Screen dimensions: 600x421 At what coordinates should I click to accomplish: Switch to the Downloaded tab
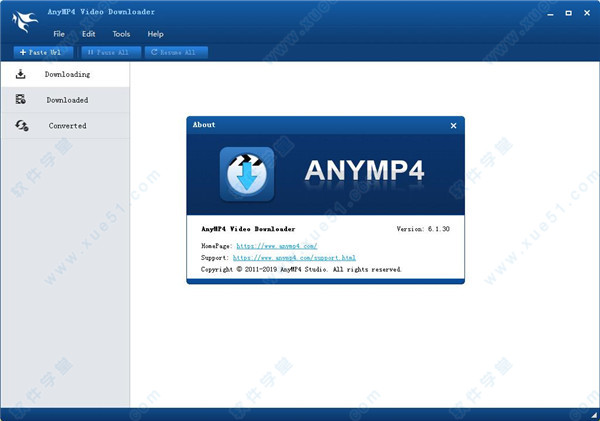(x=65, y=100)
